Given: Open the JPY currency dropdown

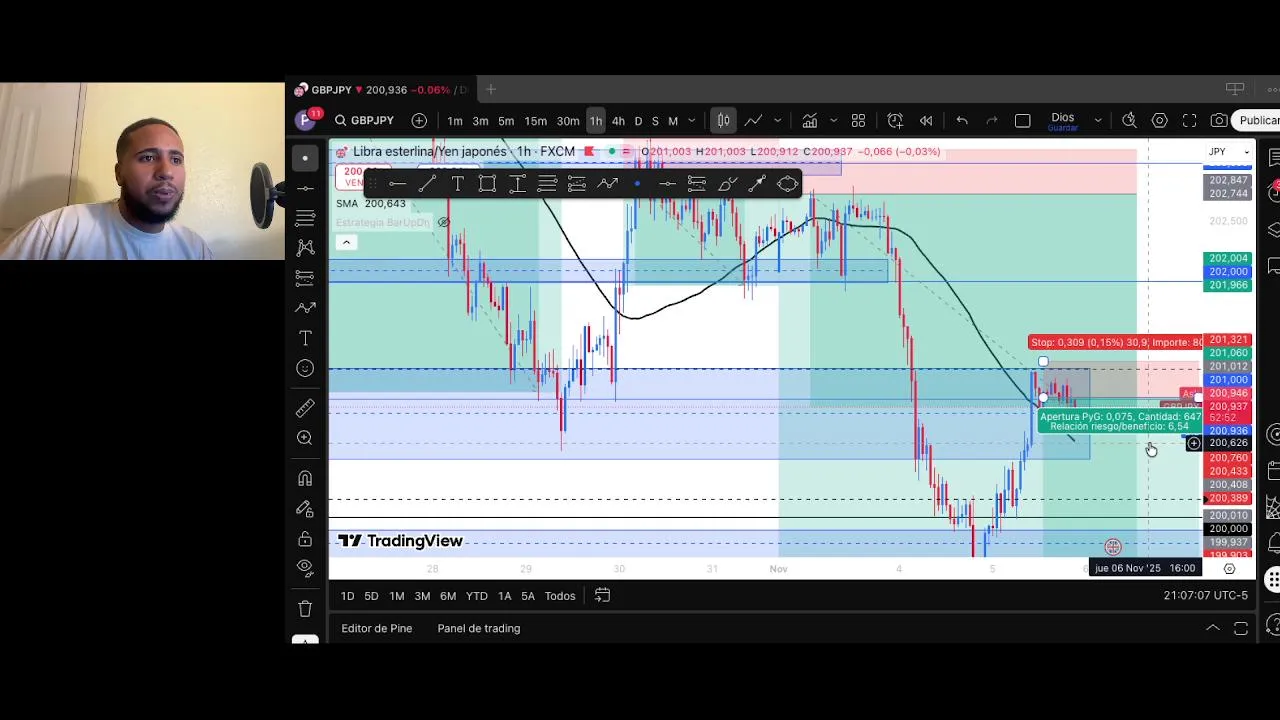Looking at the screenshot, I should [x=1228, y=152].
